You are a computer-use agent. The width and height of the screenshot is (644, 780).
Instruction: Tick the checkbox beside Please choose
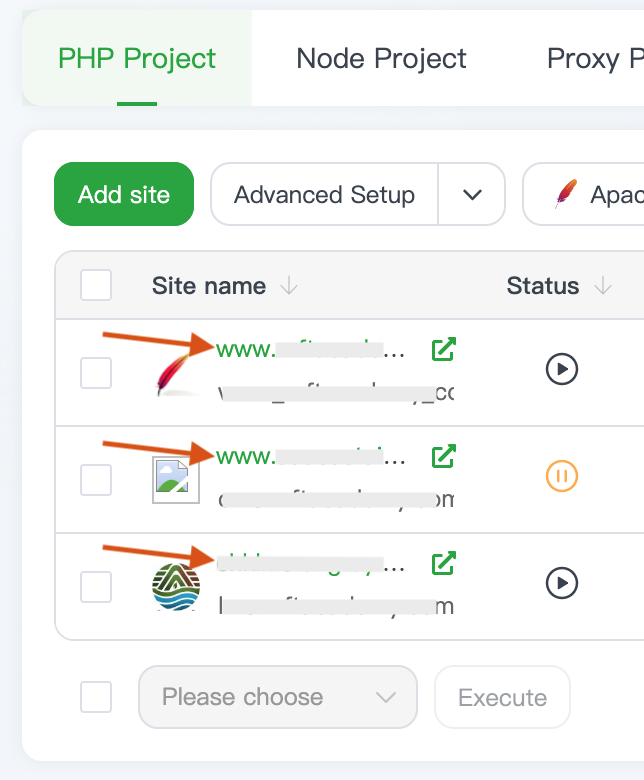(x=96, y=697)
